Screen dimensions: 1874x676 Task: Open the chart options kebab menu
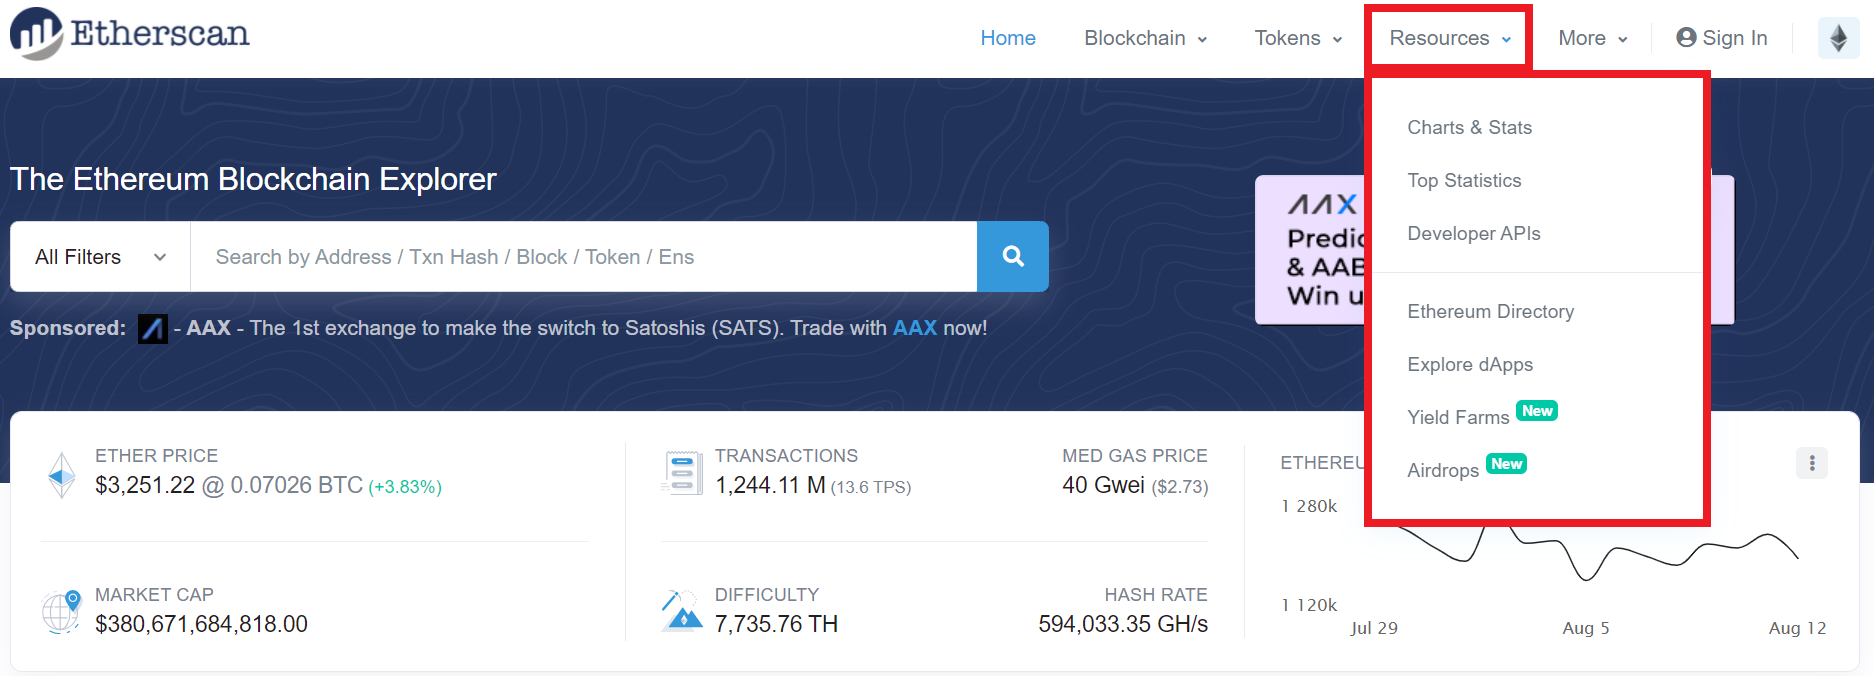click(x=1811, y=462)
